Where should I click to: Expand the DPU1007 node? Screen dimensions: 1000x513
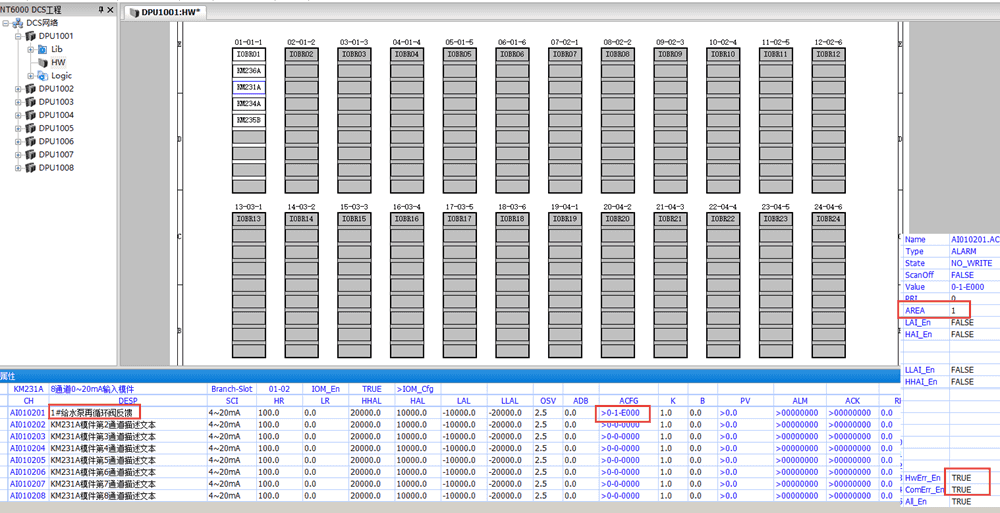(x=18, y=154)
